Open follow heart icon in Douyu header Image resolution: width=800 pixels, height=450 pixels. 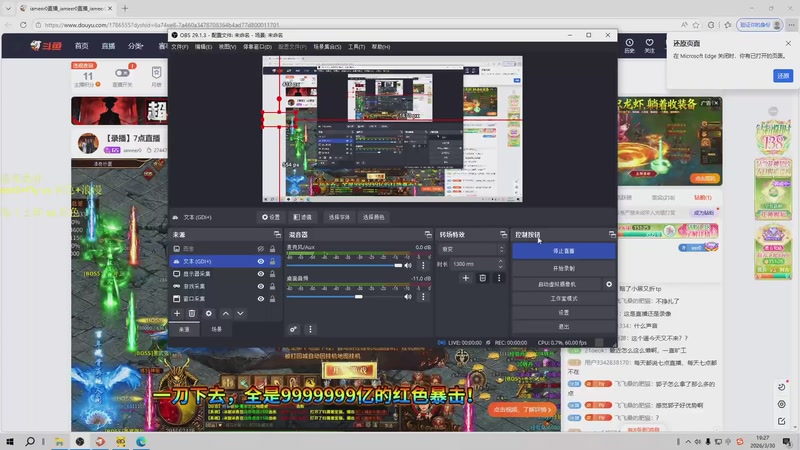649,45
